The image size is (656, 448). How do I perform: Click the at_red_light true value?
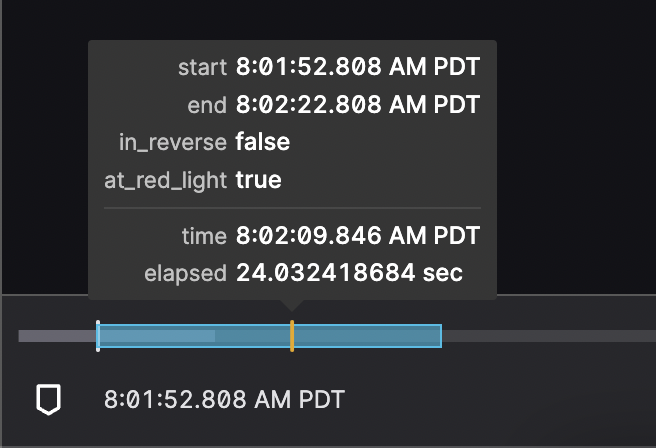258,180
